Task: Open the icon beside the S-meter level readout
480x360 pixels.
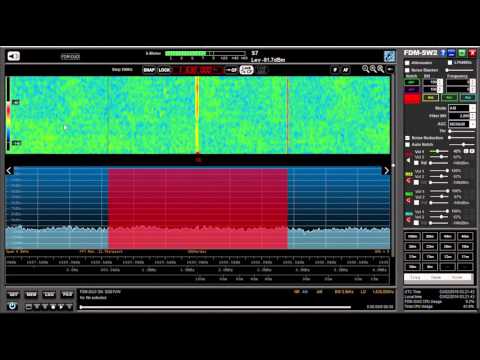Action: point(389,56)
